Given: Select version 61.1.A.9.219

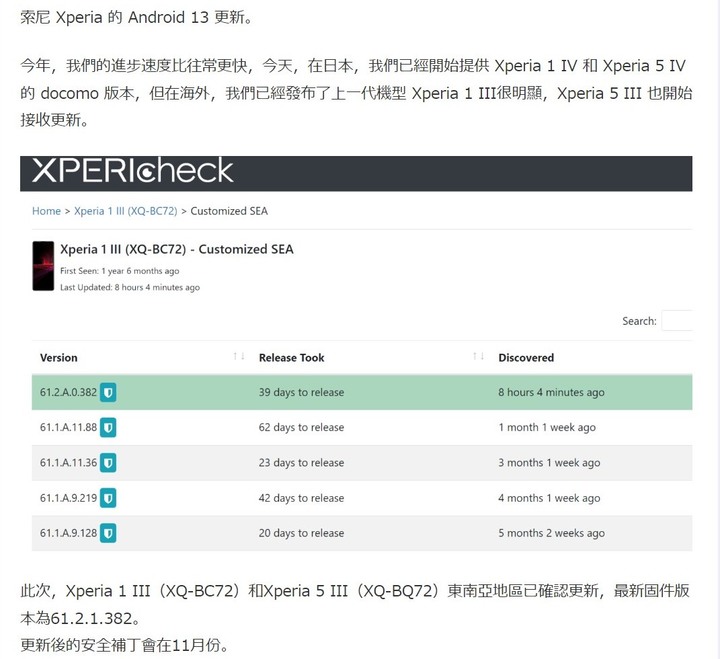Looking at the screenshot, I should [x=68, y=498].
